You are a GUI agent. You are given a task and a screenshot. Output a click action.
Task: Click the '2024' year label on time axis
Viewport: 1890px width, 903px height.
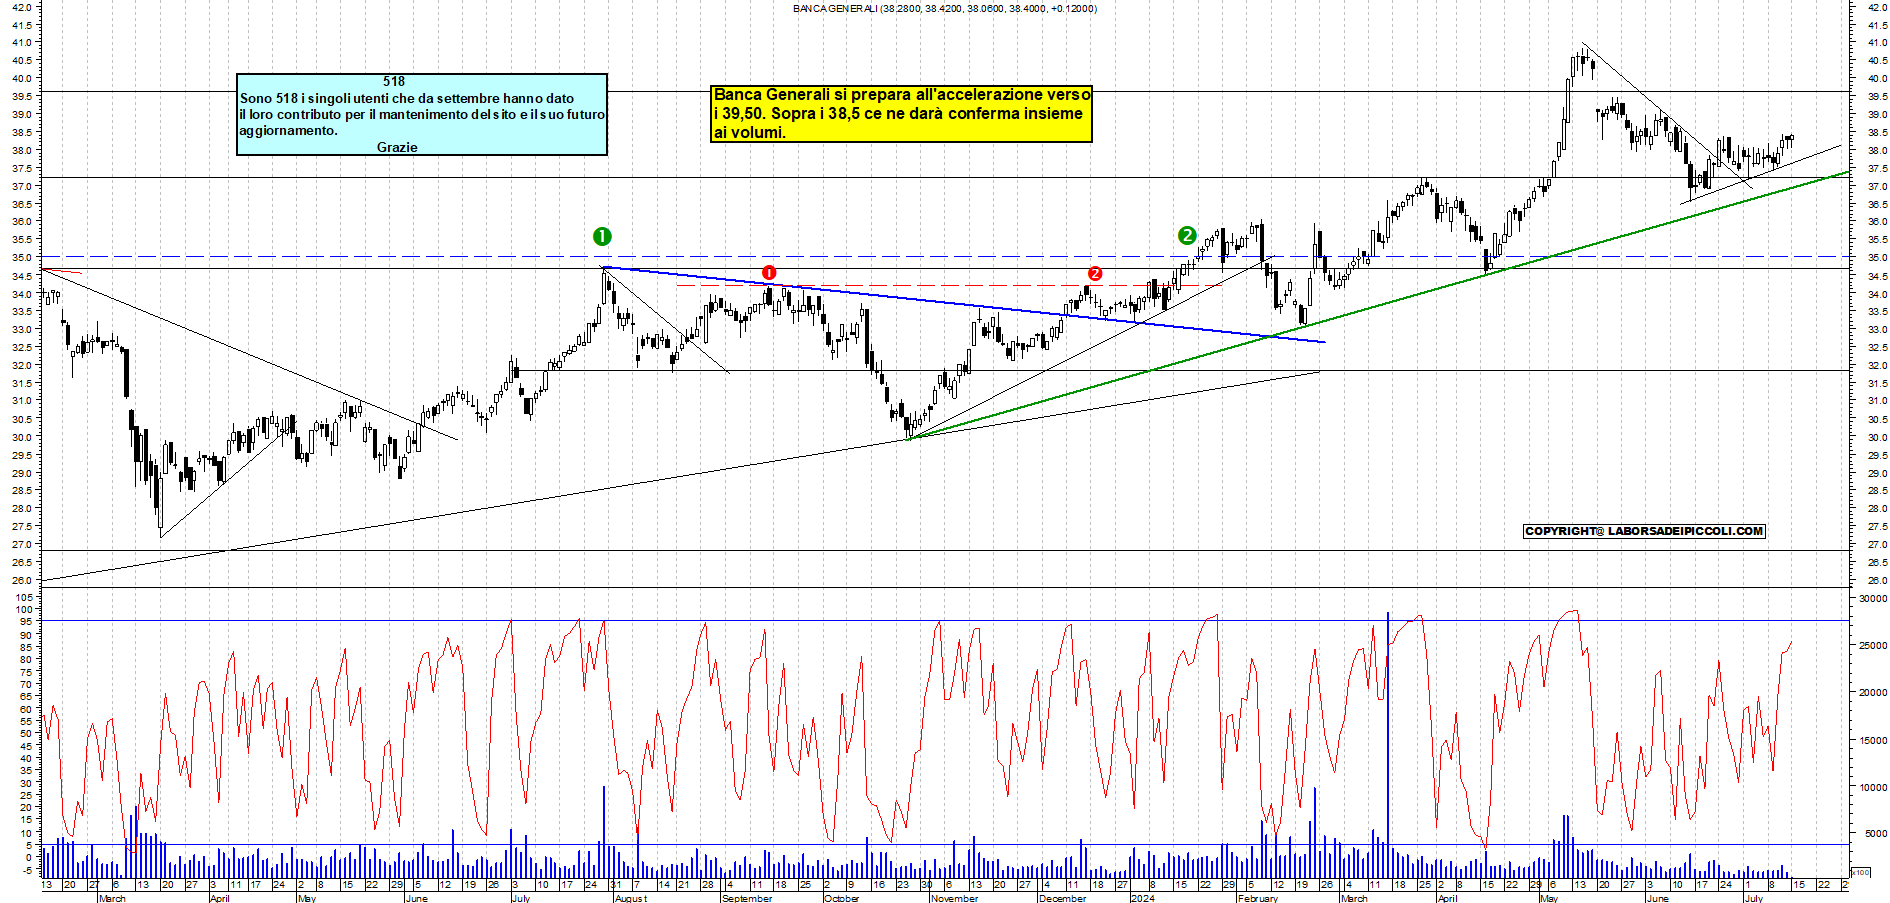click(1142, 898)
